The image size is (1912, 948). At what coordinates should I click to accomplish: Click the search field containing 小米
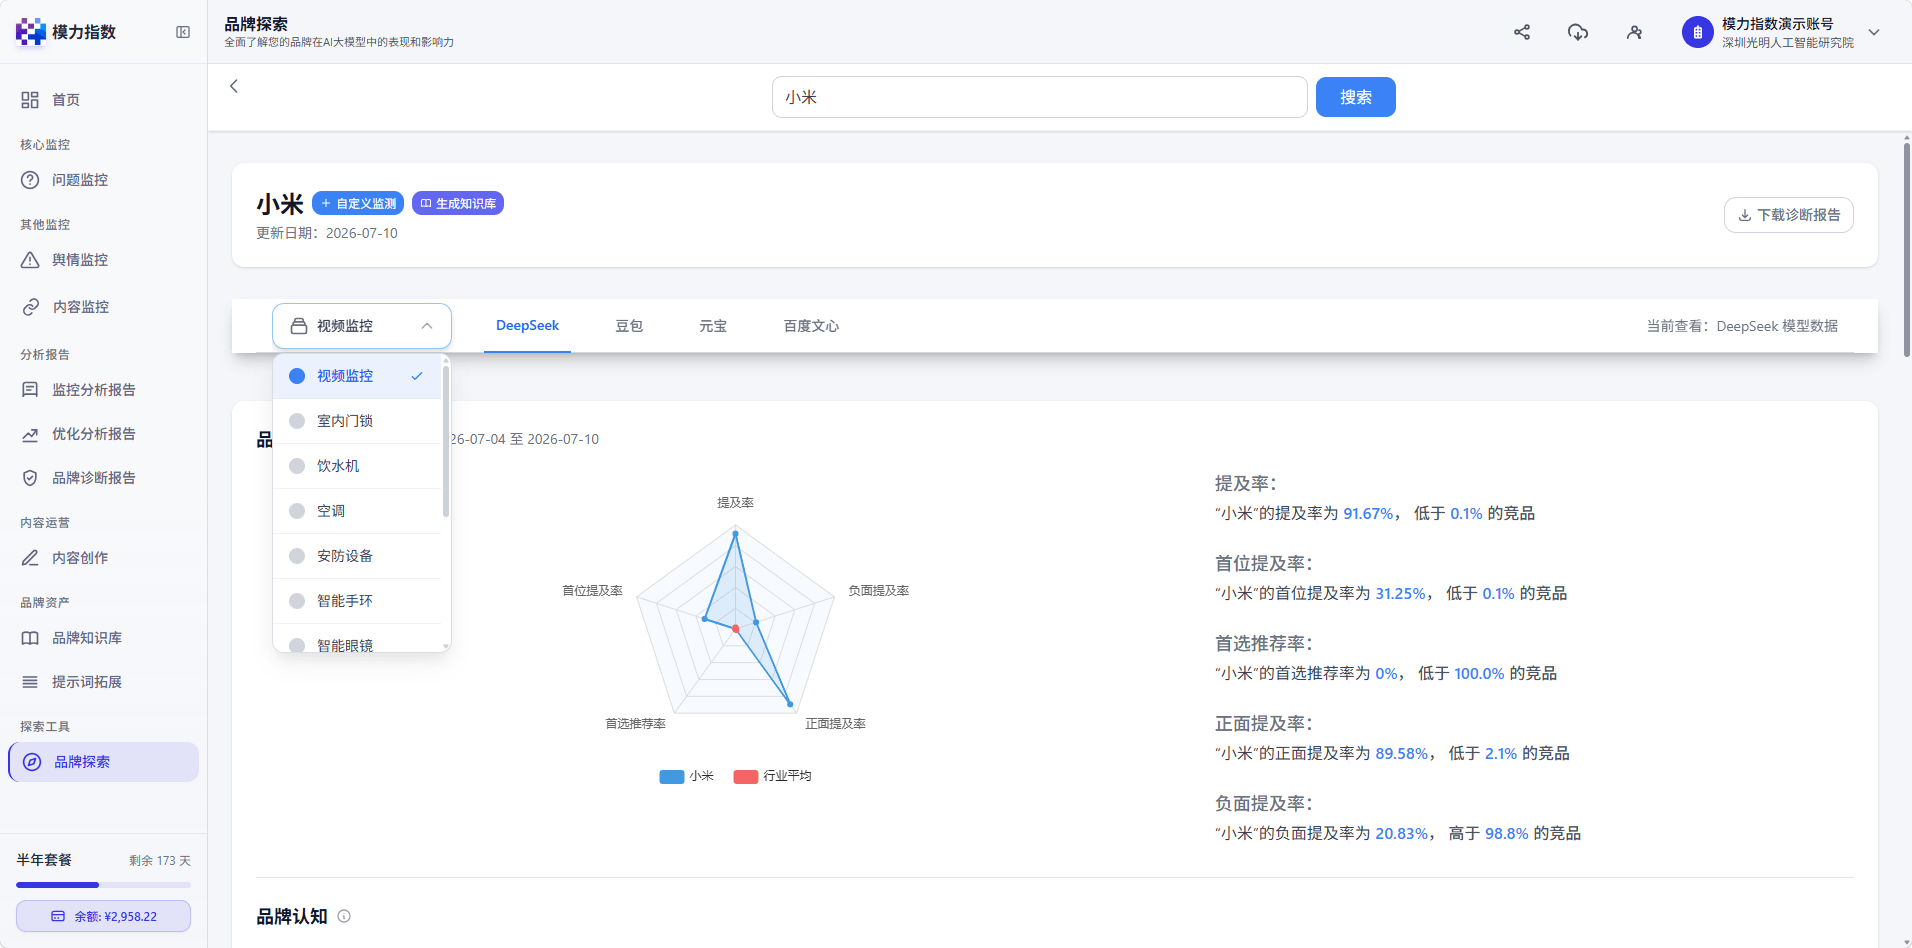1039,97
